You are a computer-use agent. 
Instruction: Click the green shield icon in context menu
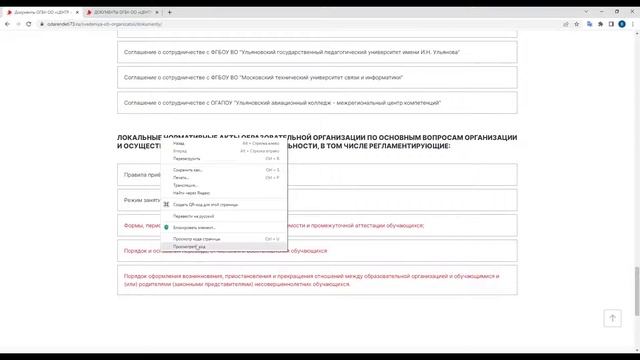tap(166, 227)
